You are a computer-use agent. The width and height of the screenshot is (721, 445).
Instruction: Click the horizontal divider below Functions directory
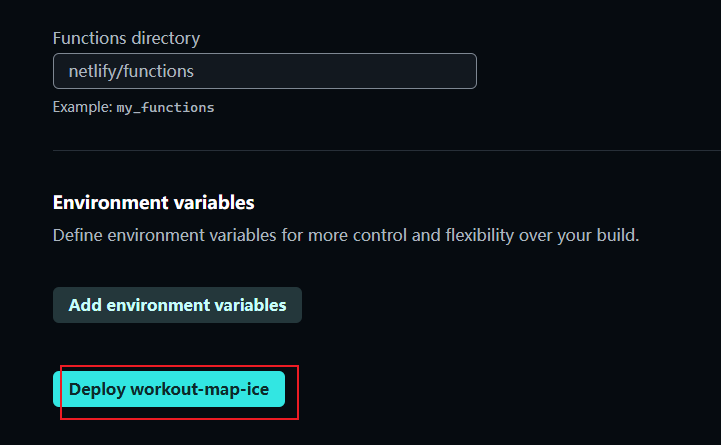click(387, 150)
